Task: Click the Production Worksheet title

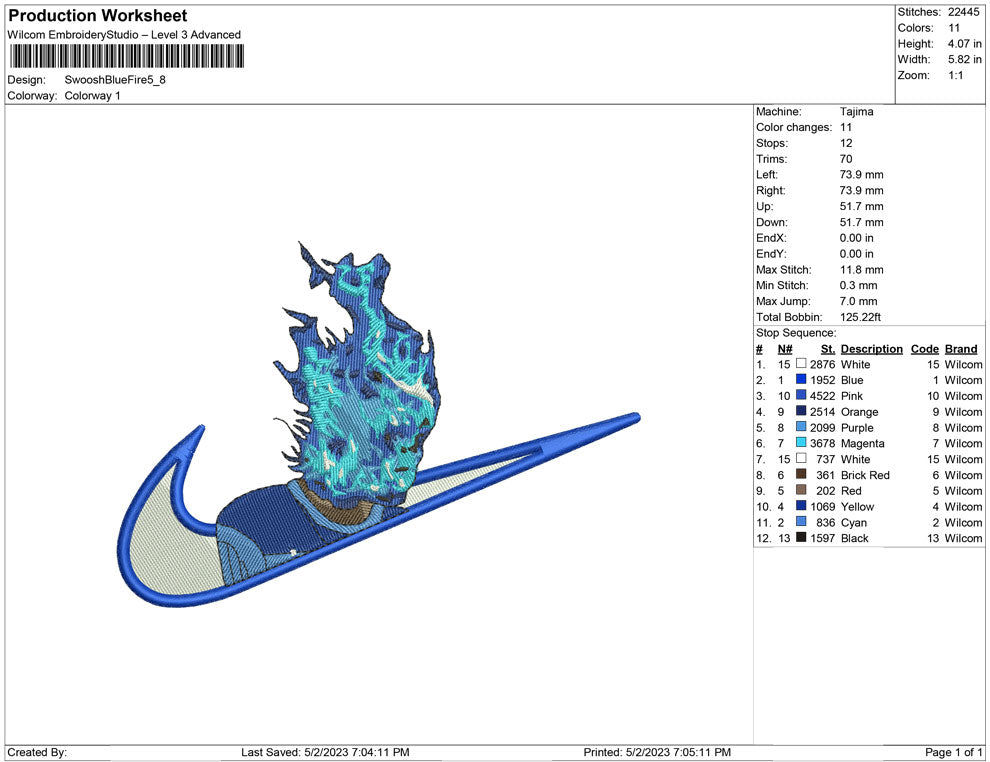Action: tap(97, 16)
